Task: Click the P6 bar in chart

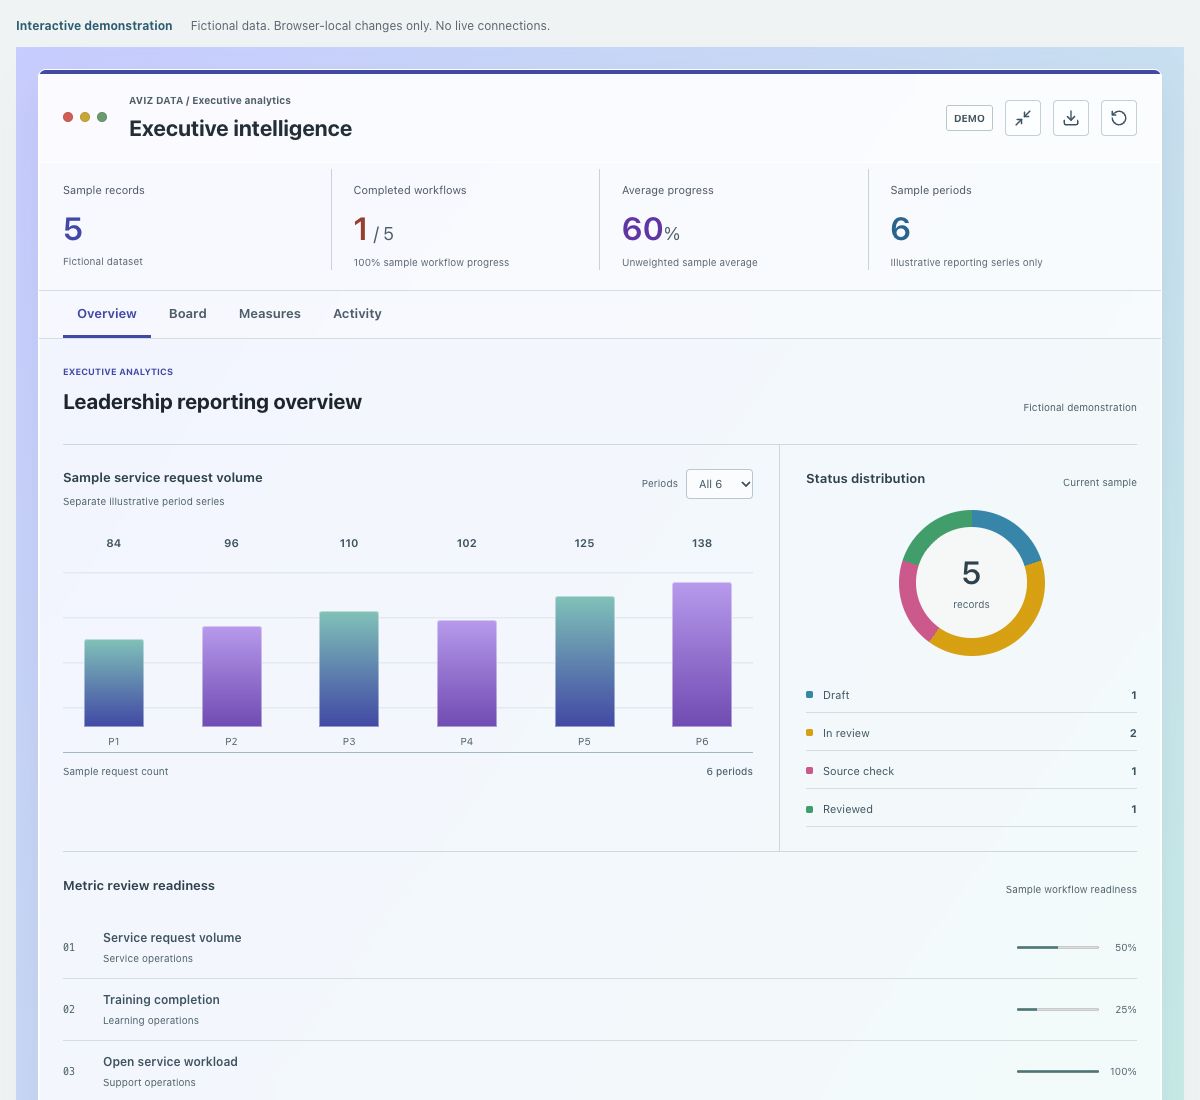Action: [x=702, y=655]
